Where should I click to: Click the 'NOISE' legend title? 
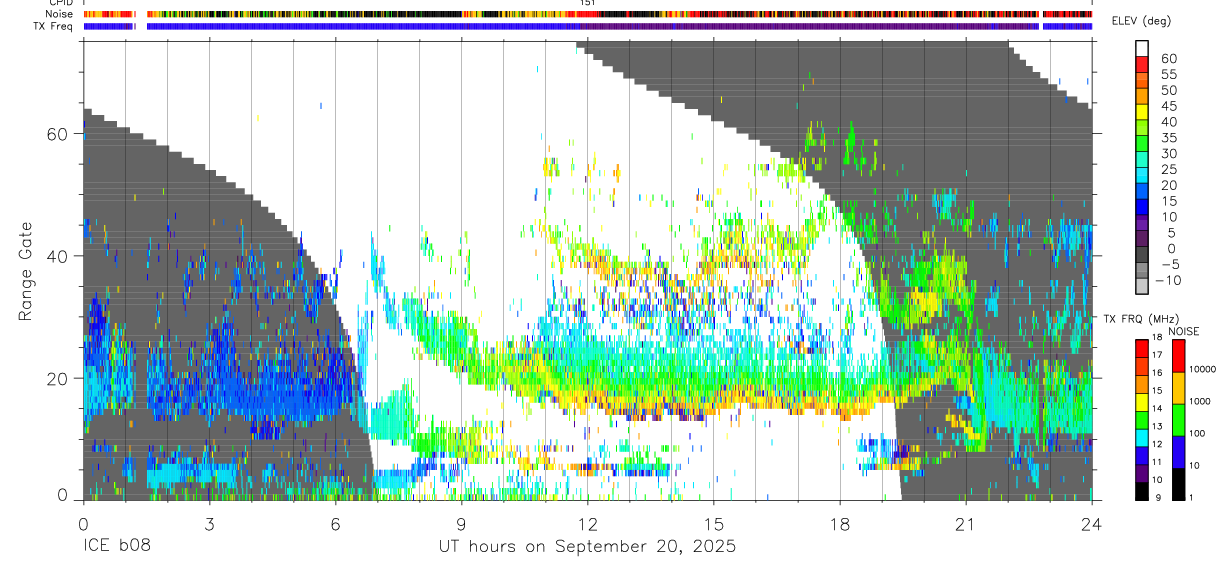(1184, 331)
